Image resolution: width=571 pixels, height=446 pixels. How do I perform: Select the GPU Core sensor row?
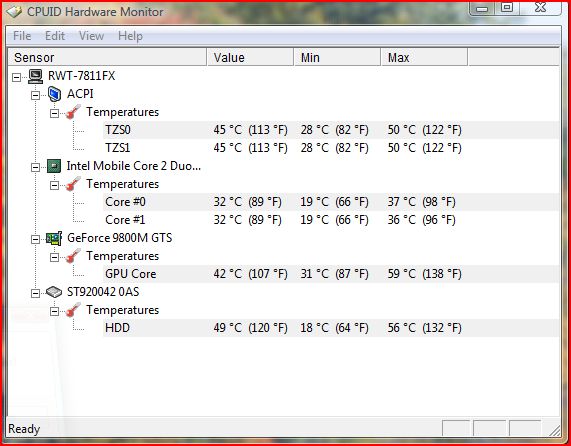tap(331, 274)
